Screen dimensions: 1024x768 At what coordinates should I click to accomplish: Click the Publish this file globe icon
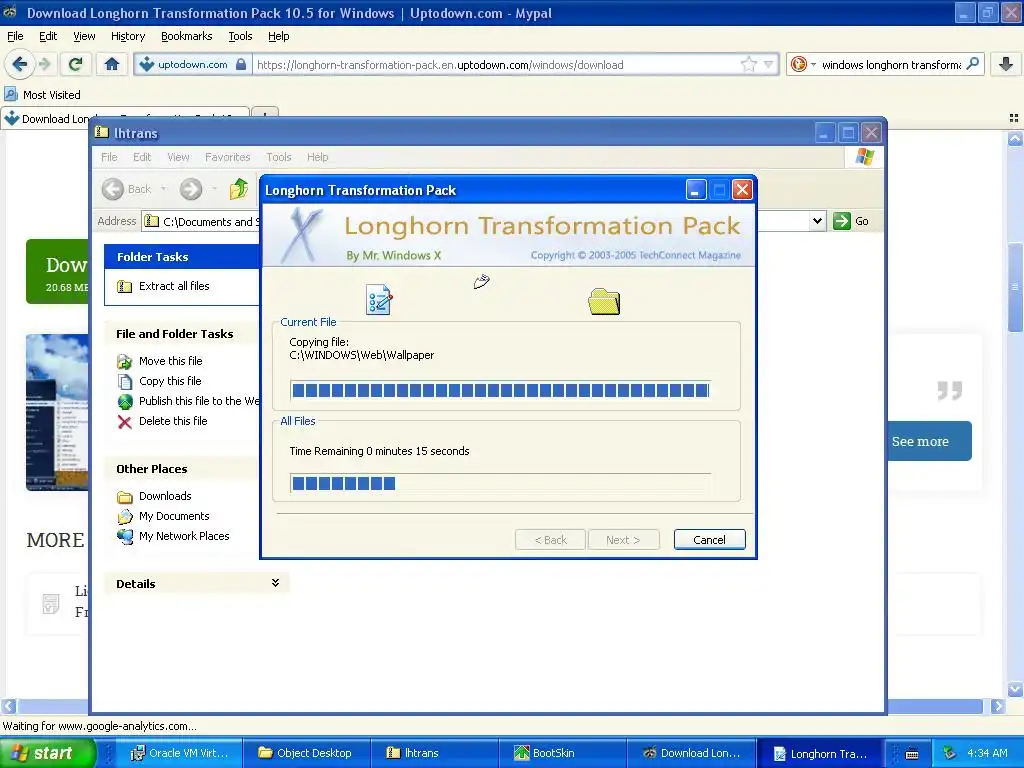tap(124, 402)
